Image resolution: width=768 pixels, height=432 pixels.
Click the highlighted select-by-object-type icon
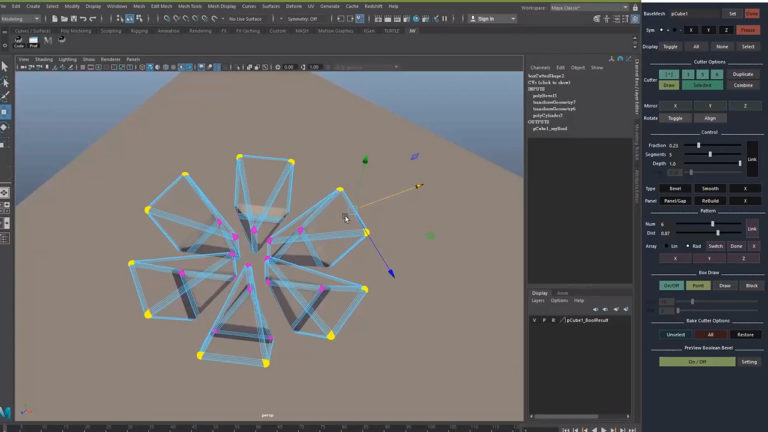point(130,19)
